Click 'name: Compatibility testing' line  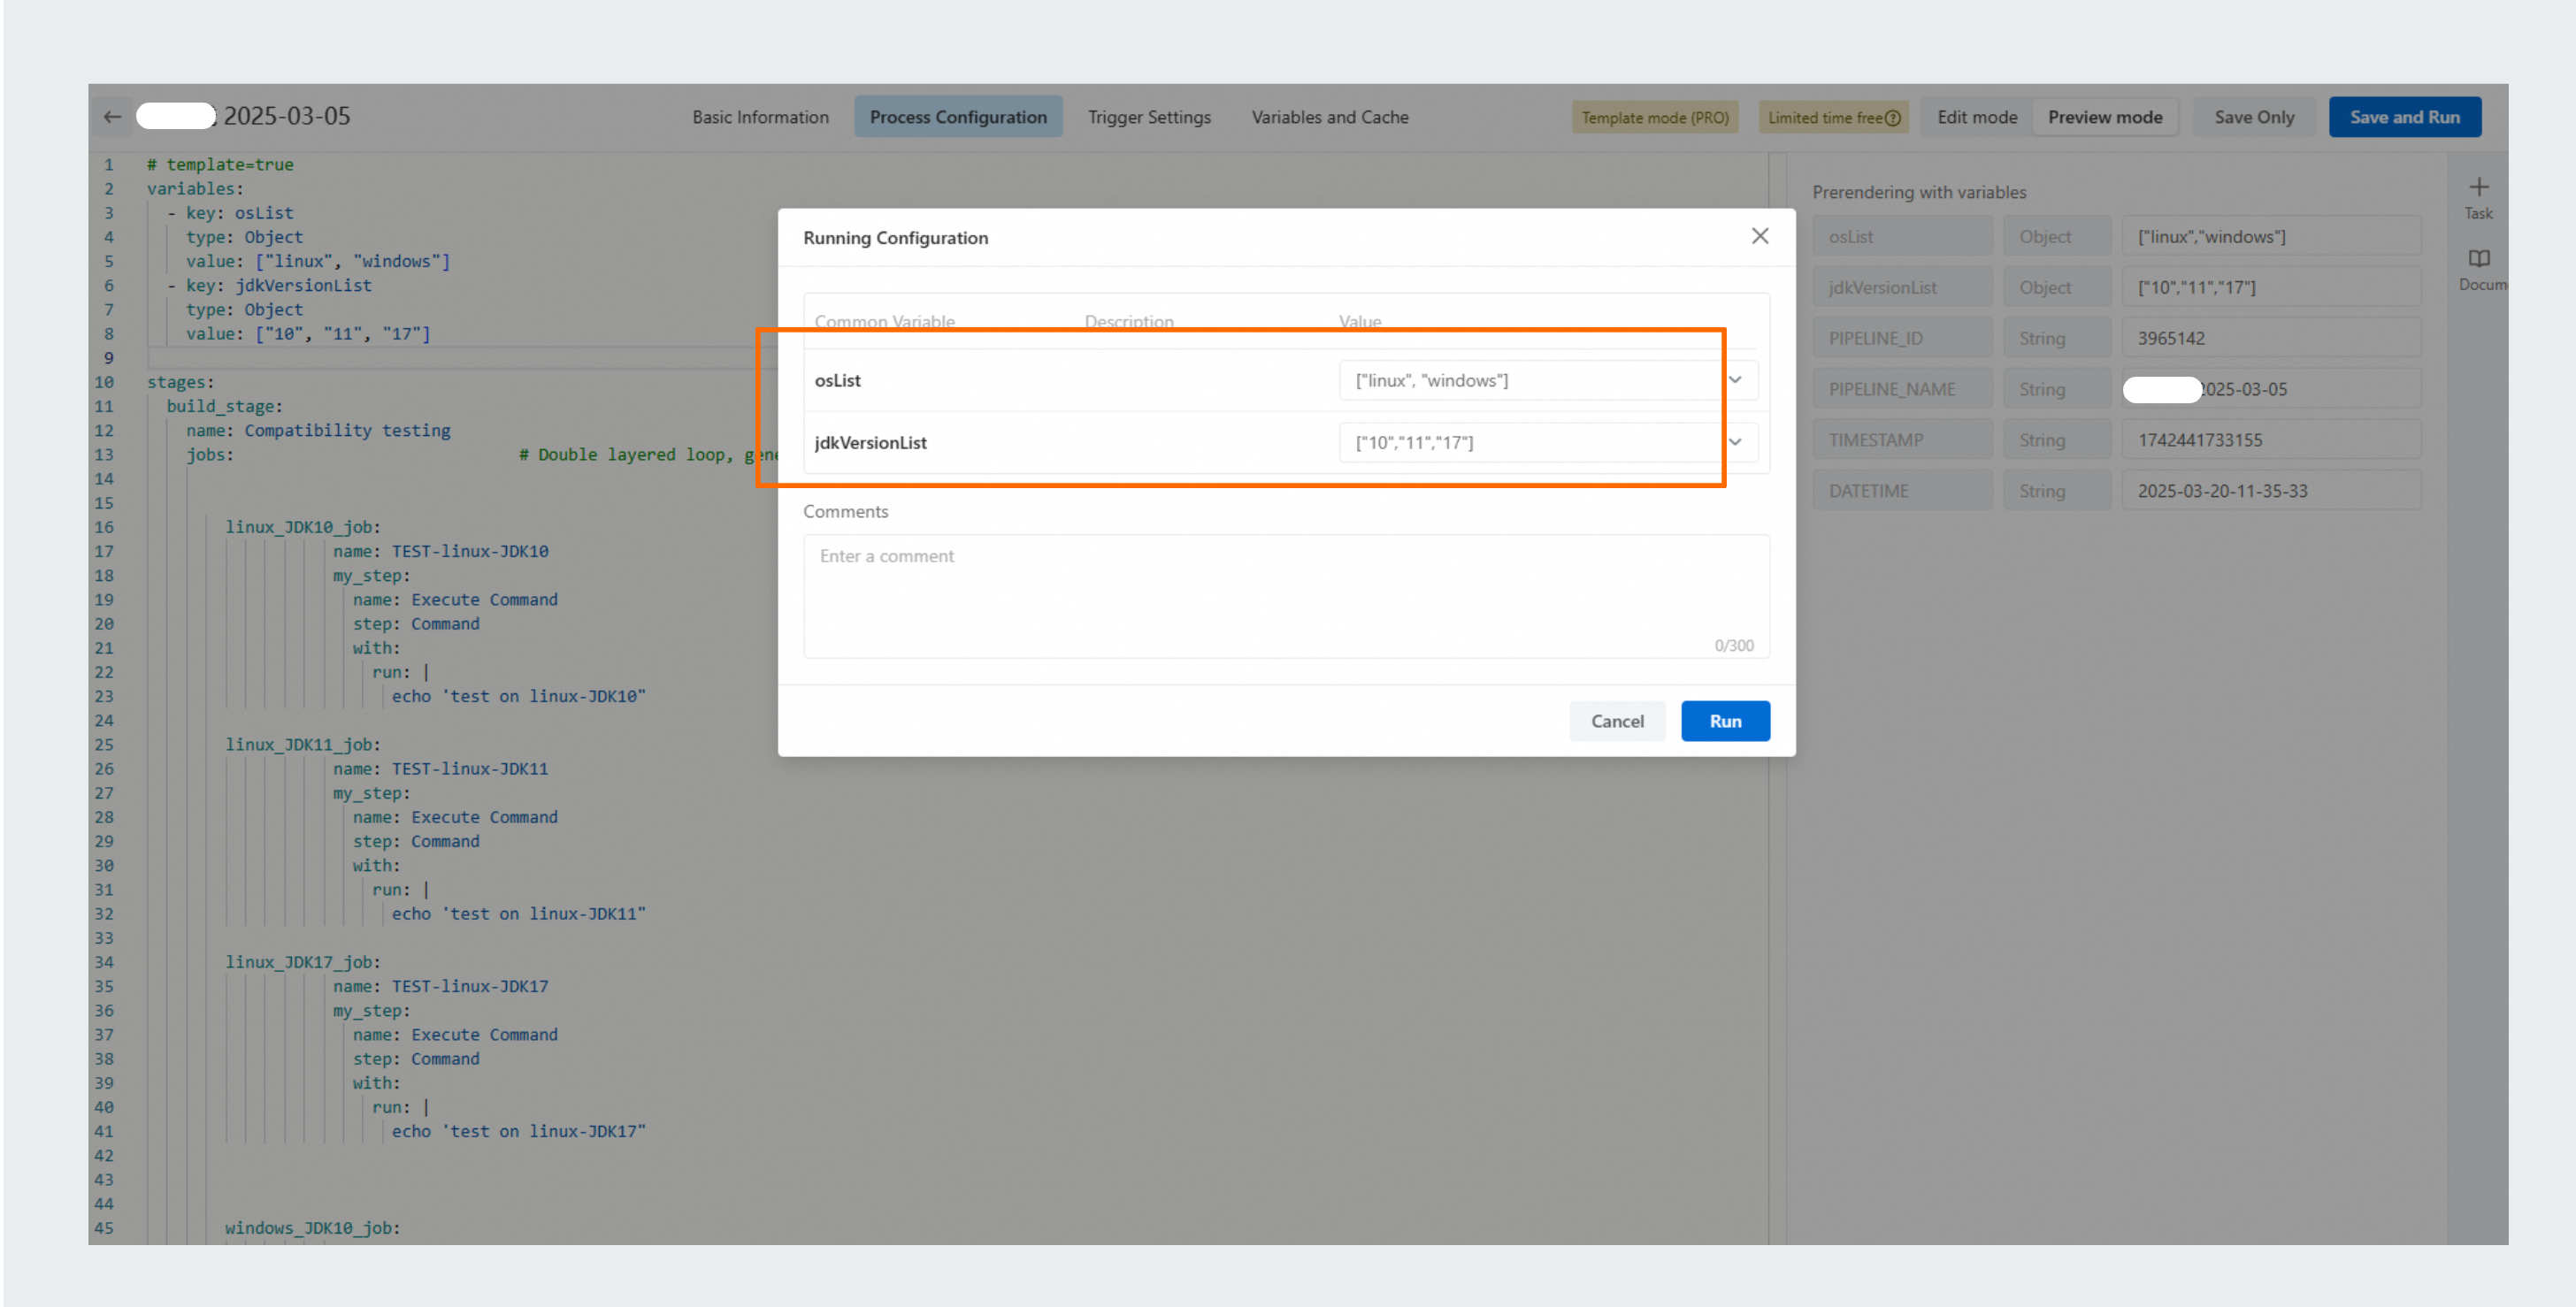(x=318, y=431)
